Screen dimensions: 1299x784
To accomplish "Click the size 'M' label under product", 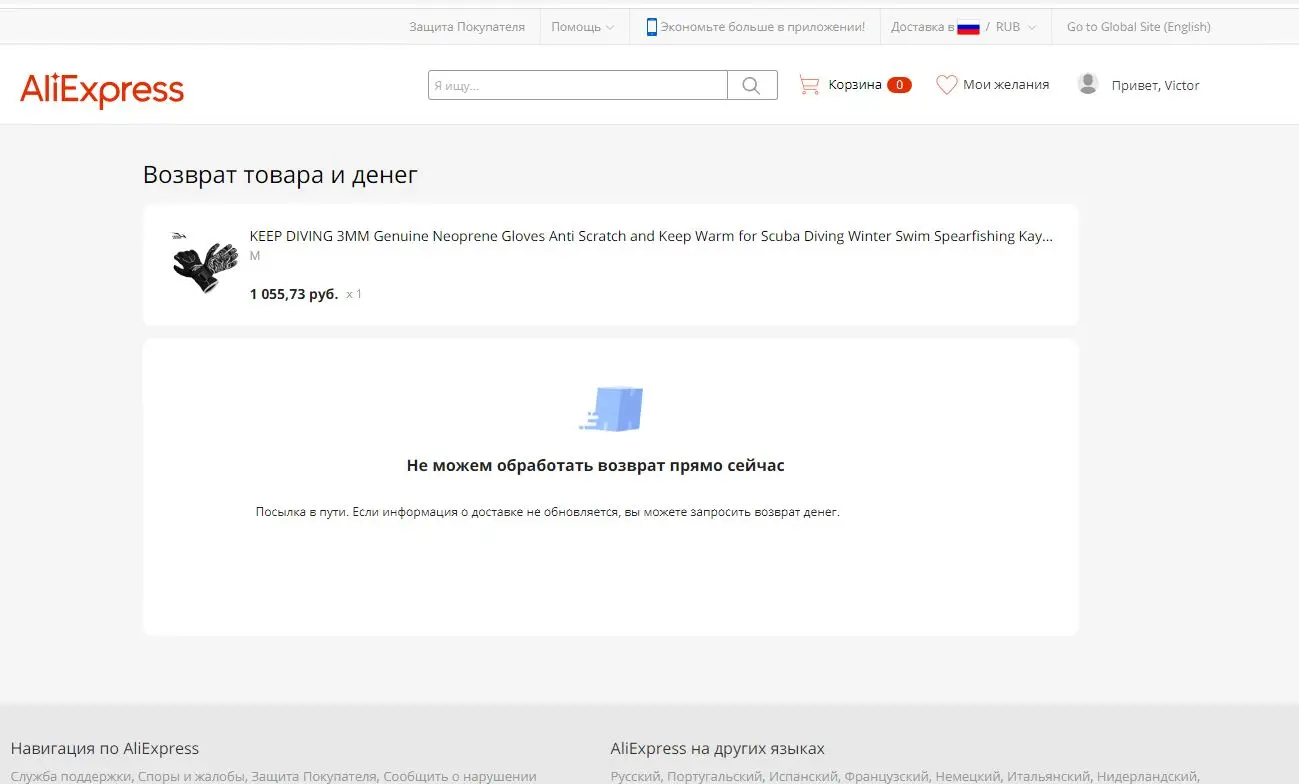I will (255, 256).
